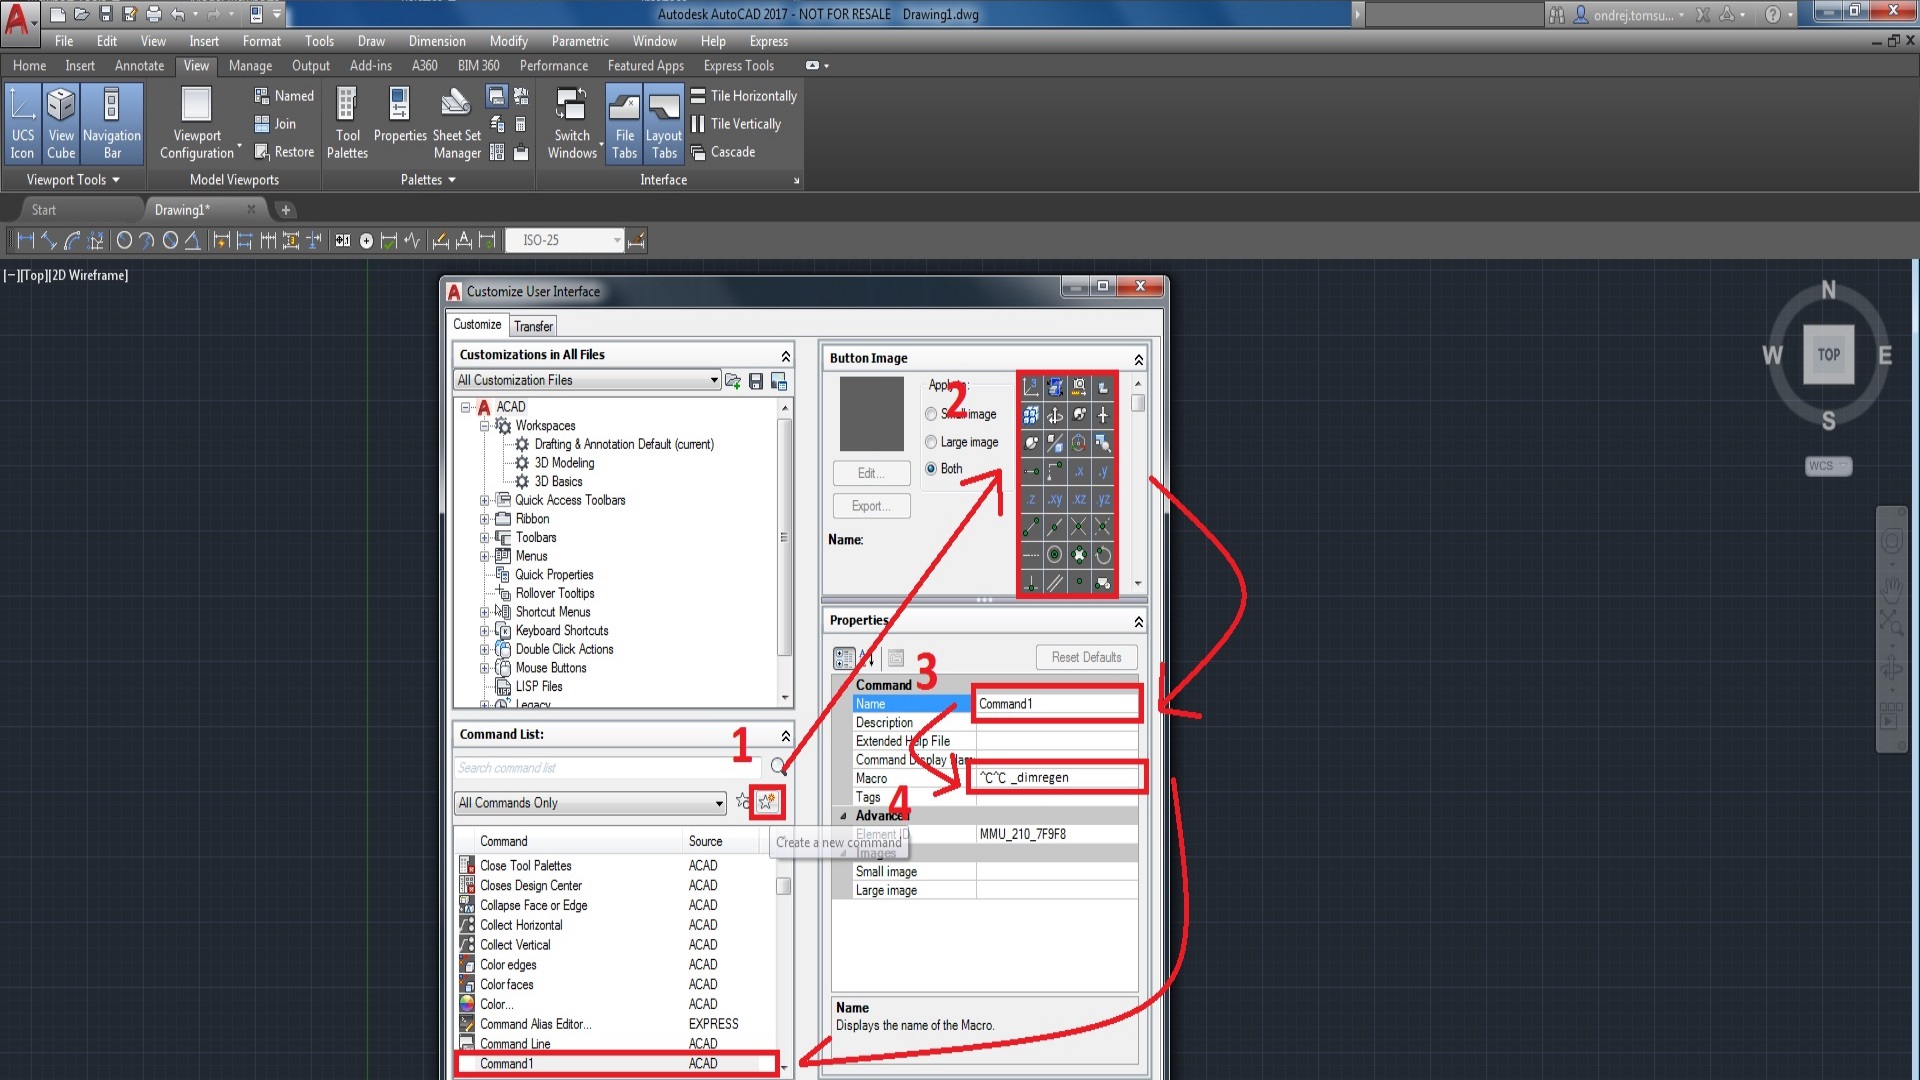The height and width of the screenshot is (1080, 1920).
Task: Pick the .yz filter image in button grid
Action: [1103, 499]
